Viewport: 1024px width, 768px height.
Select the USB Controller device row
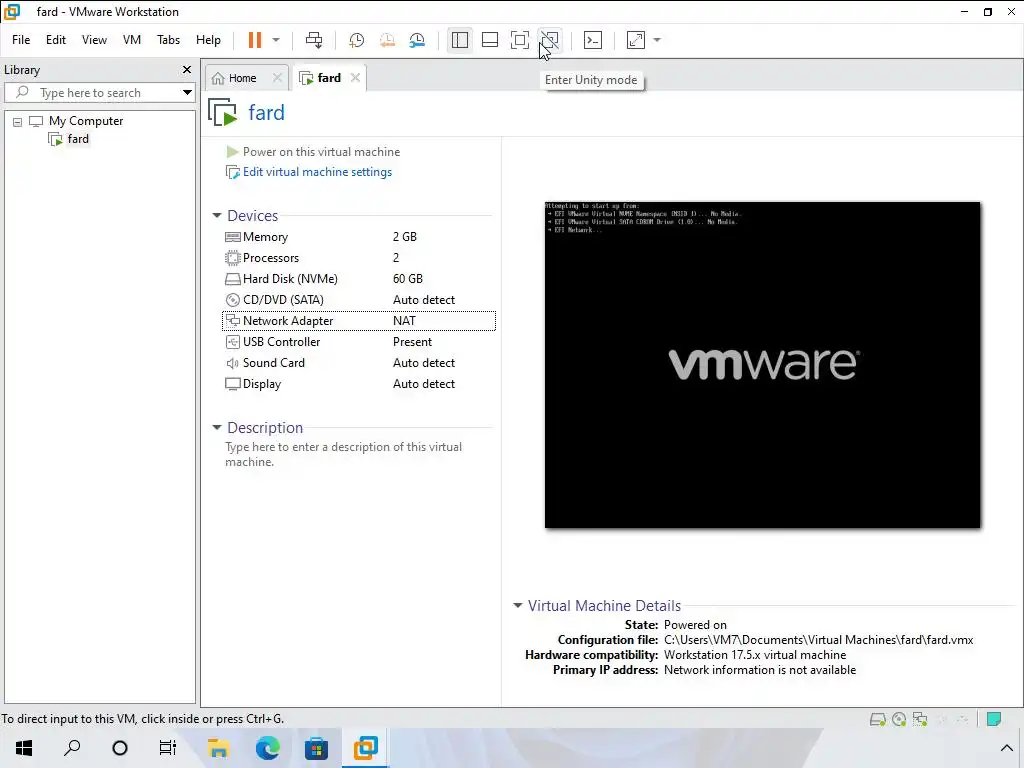359,342
